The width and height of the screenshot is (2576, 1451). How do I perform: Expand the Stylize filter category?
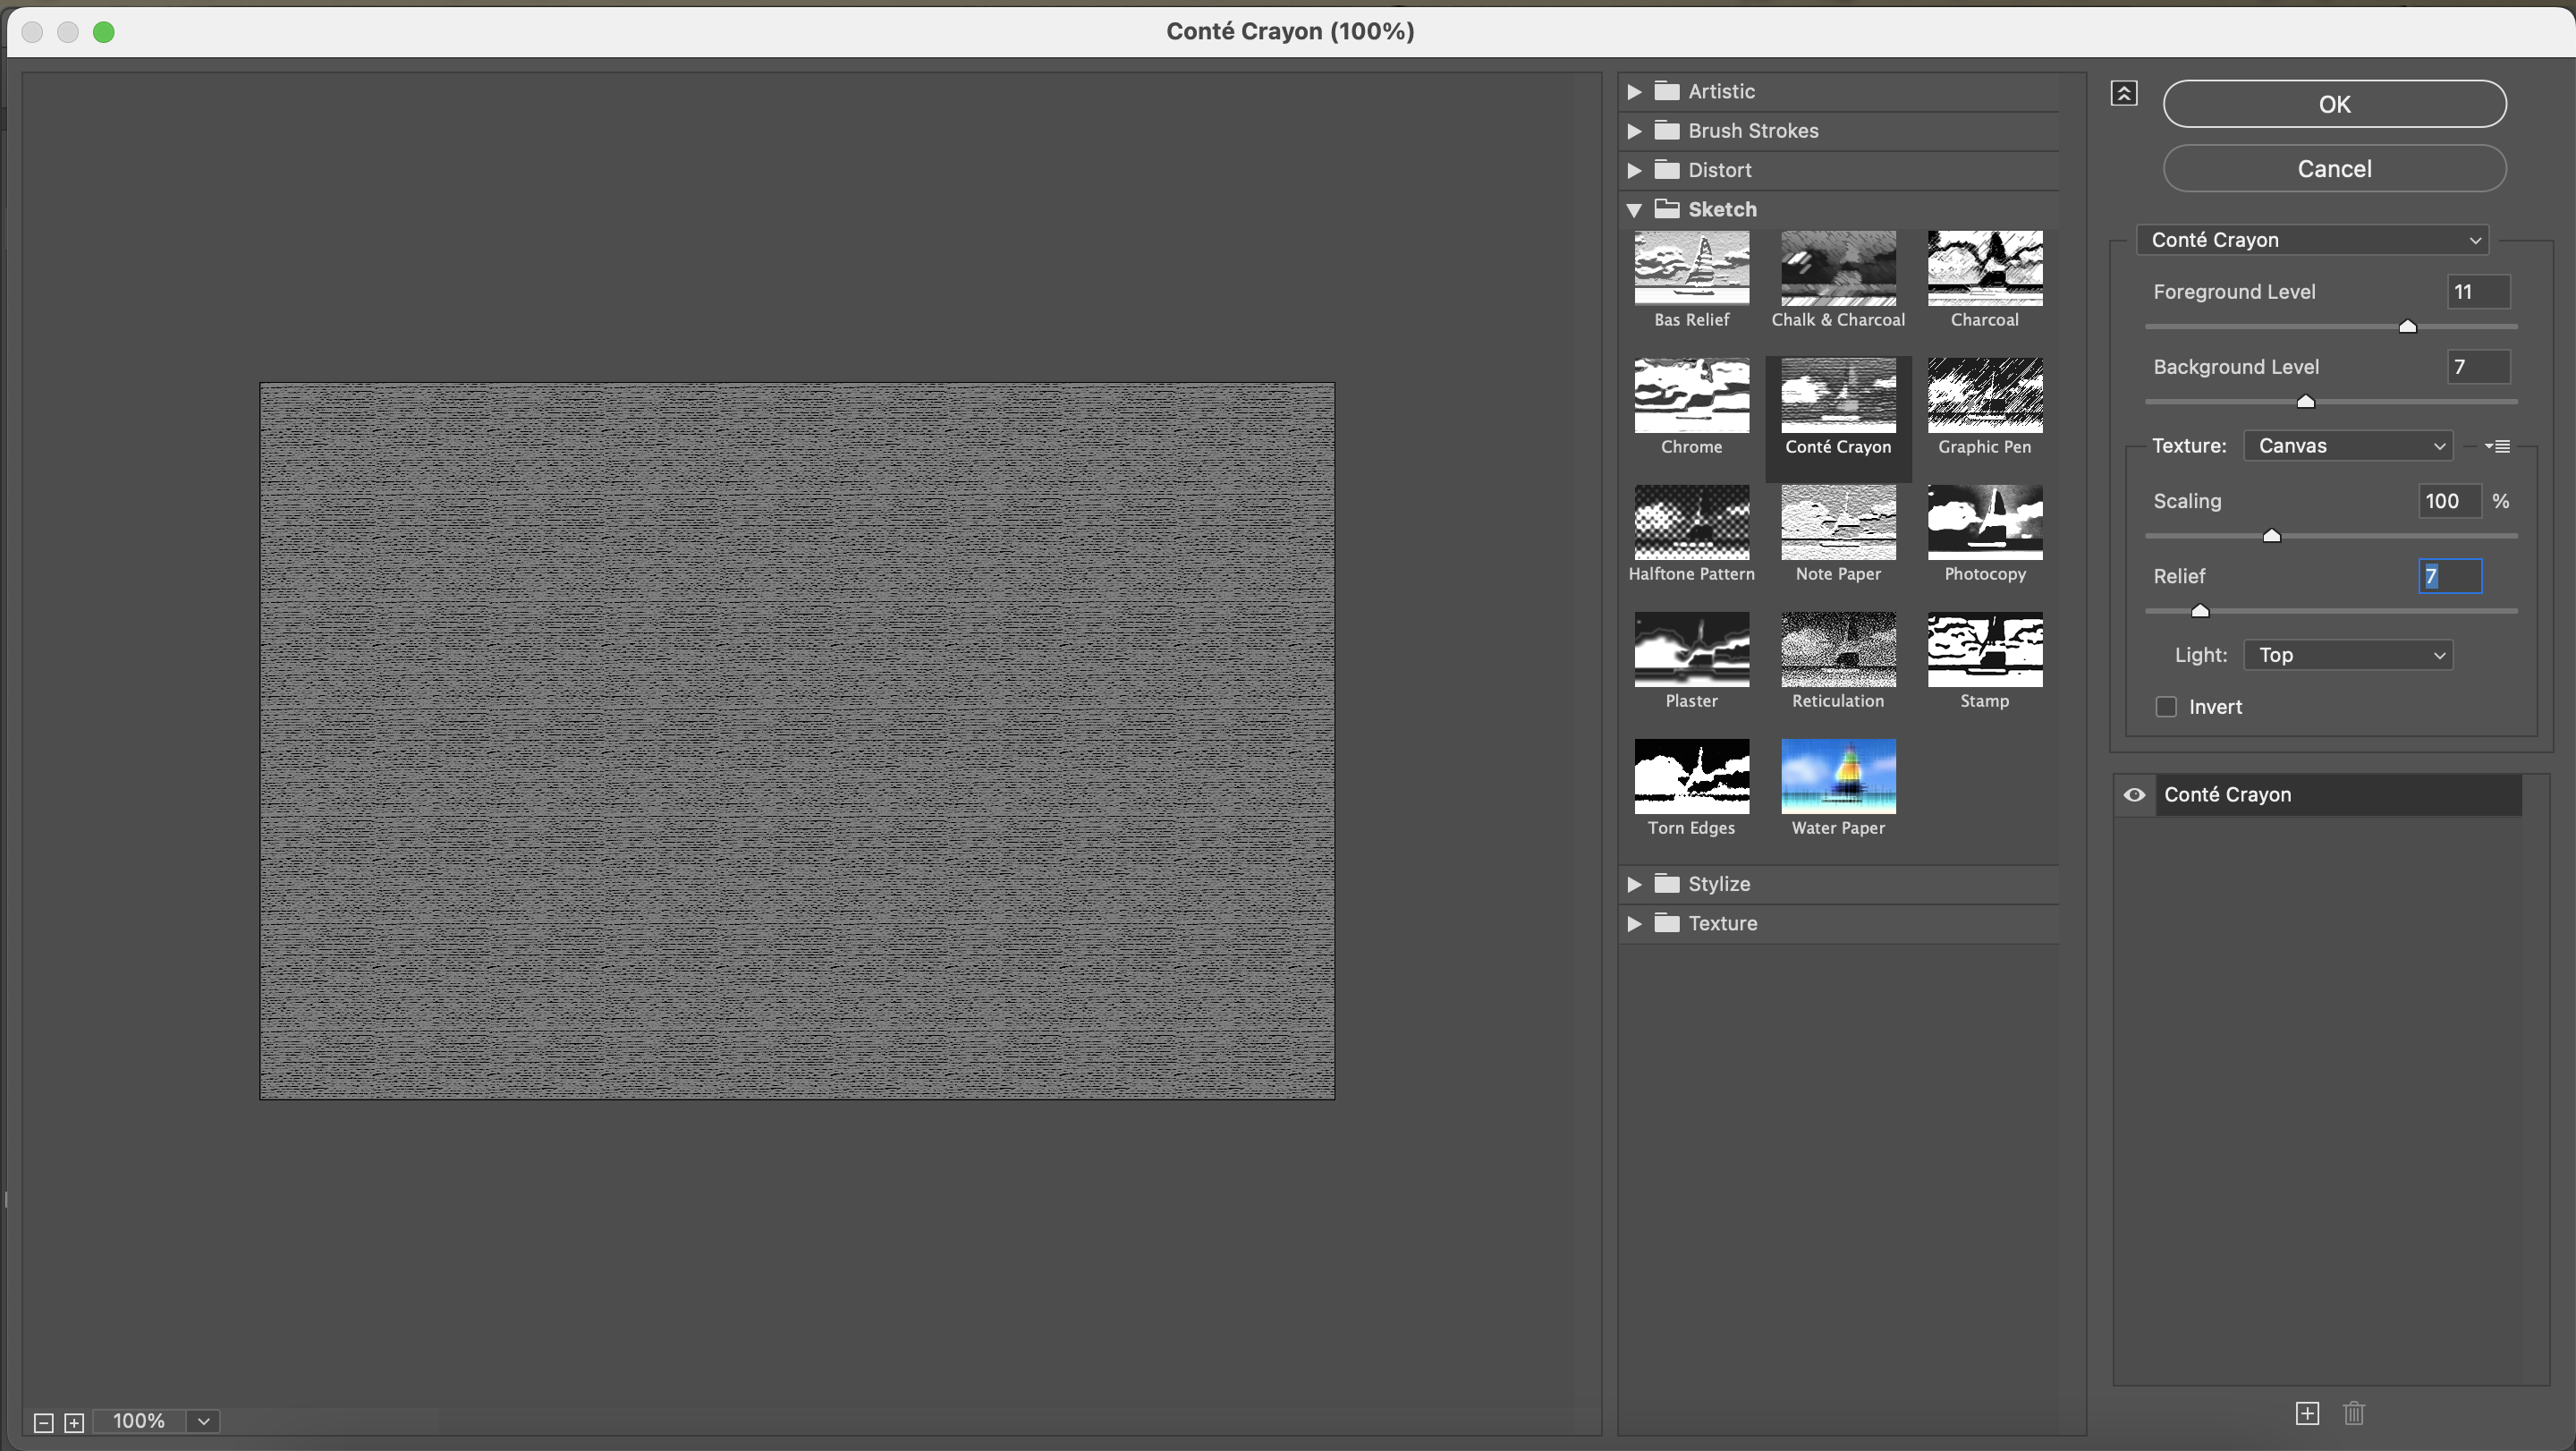[1634, 883]
